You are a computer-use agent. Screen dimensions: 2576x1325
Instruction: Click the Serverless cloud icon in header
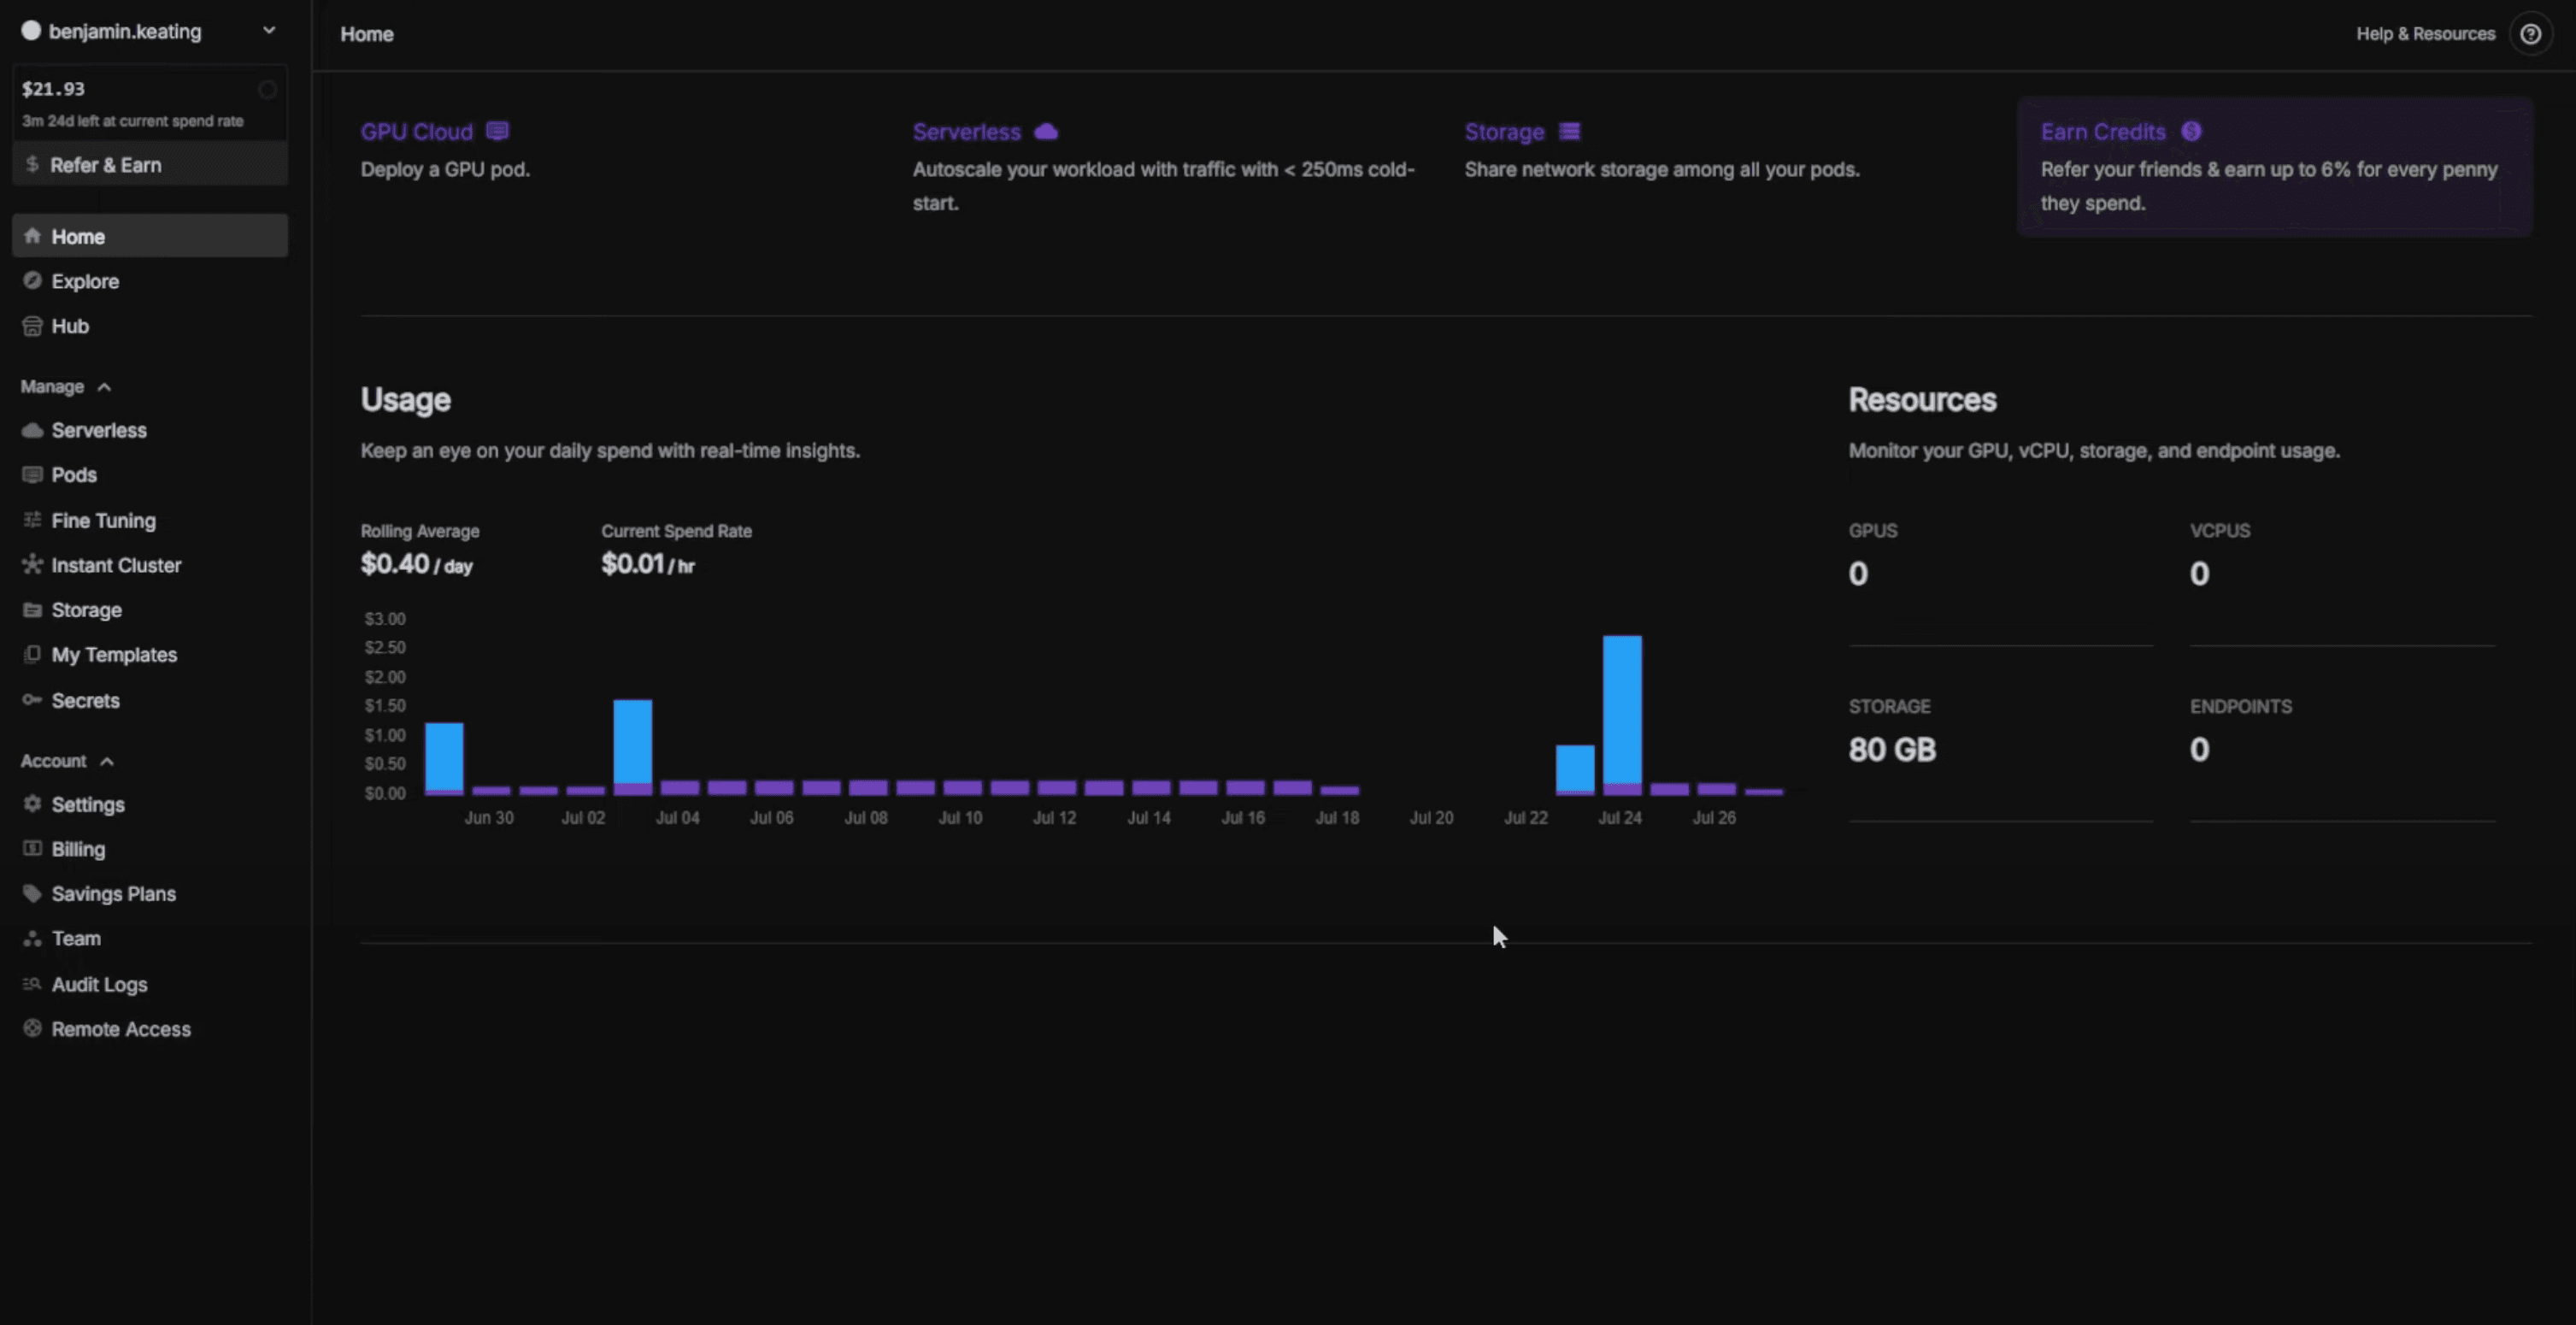tap(1046, 132)
